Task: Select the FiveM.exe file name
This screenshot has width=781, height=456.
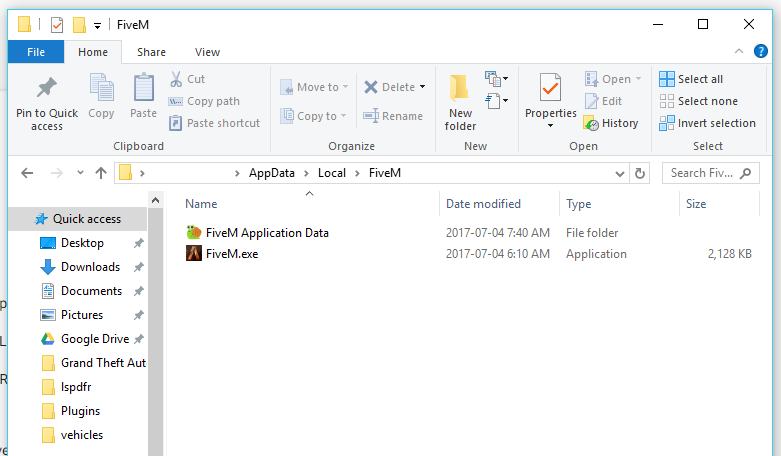Action: coord(232,254)
